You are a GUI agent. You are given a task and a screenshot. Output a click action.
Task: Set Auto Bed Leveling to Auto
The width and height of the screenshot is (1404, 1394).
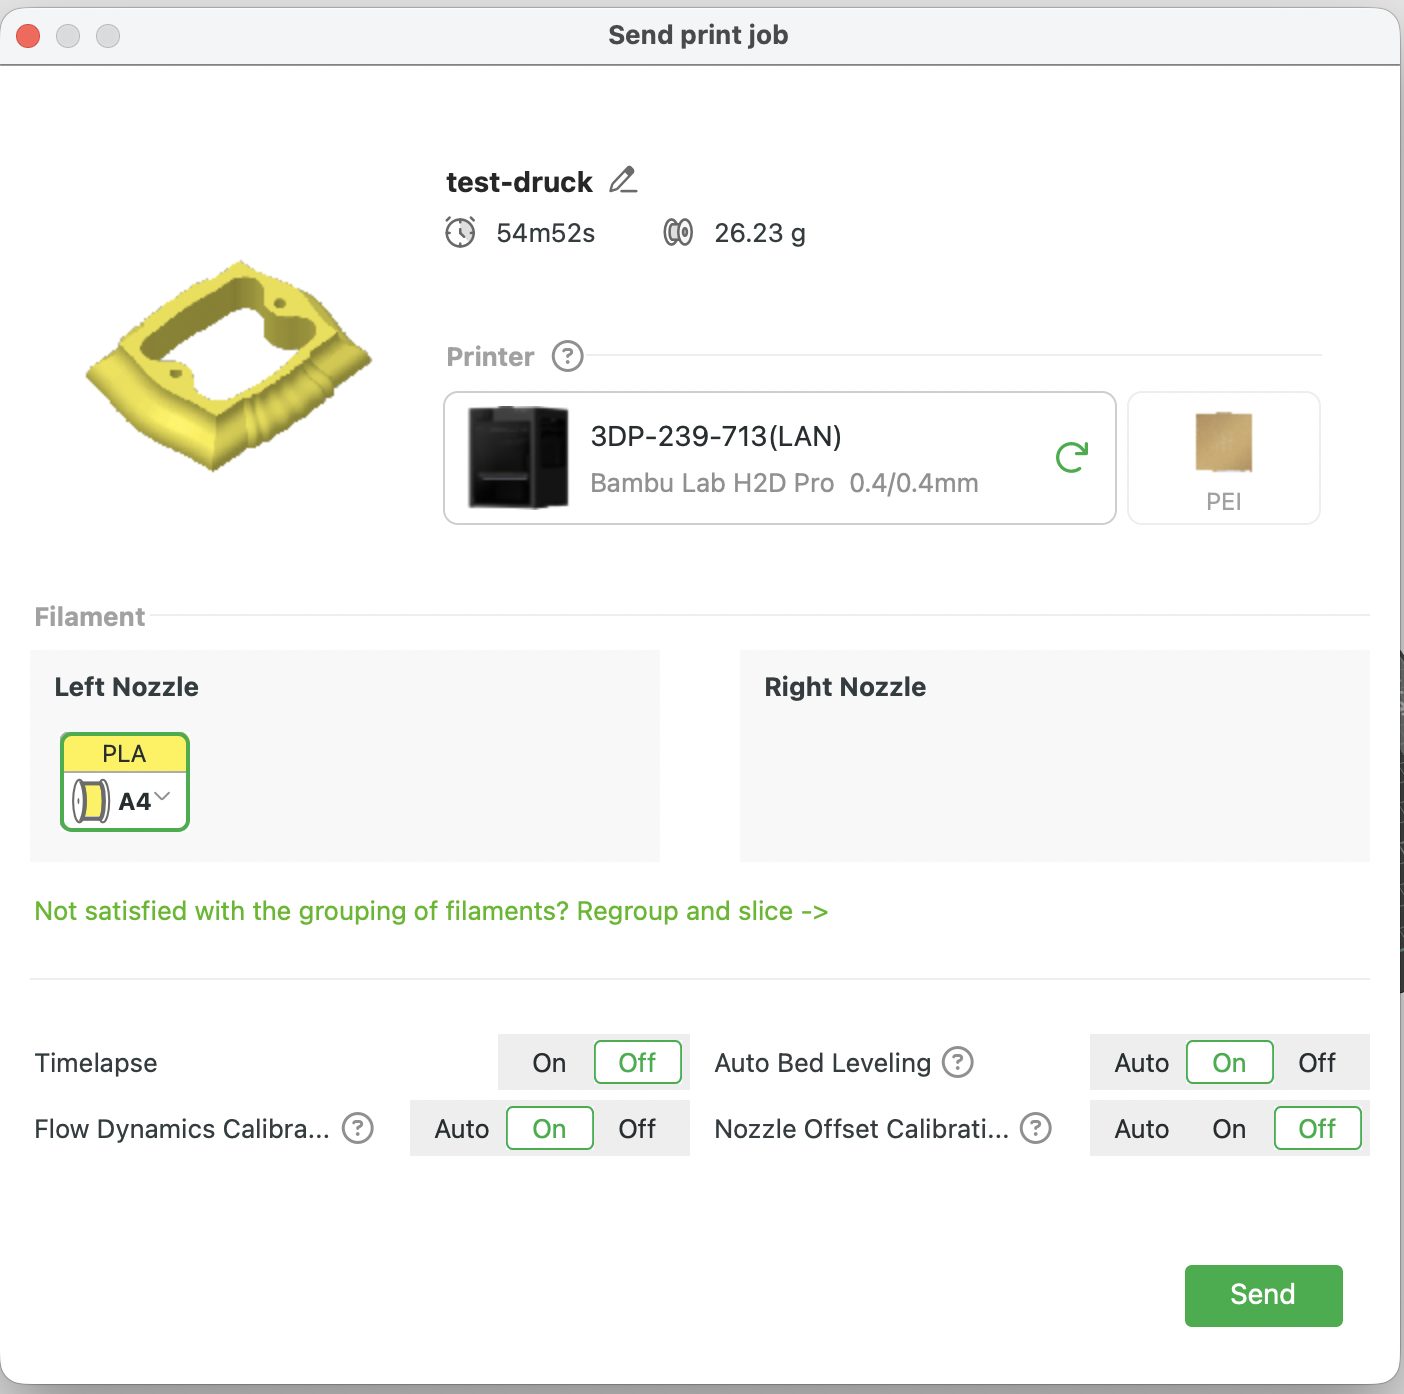pos(1141,1062)
